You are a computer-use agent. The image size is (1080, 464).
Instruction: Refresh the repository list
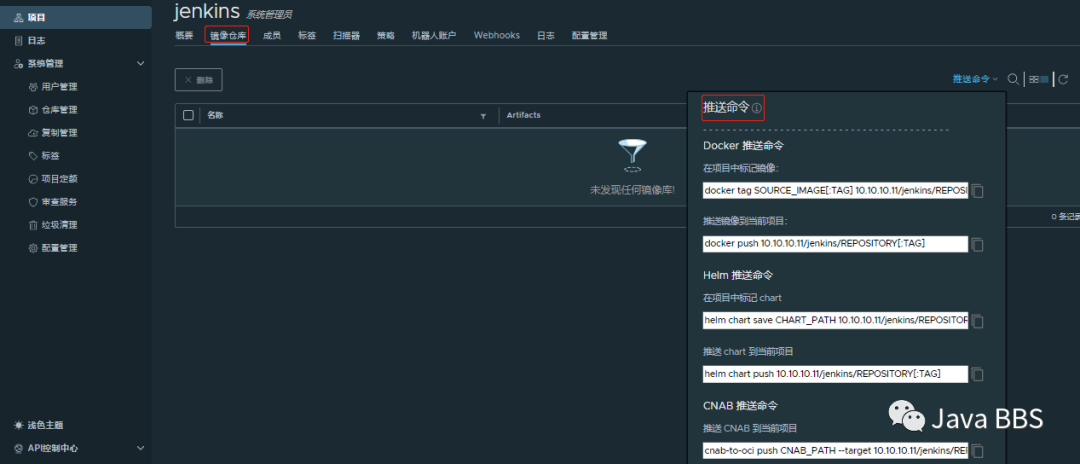(x=1063, y=79)
